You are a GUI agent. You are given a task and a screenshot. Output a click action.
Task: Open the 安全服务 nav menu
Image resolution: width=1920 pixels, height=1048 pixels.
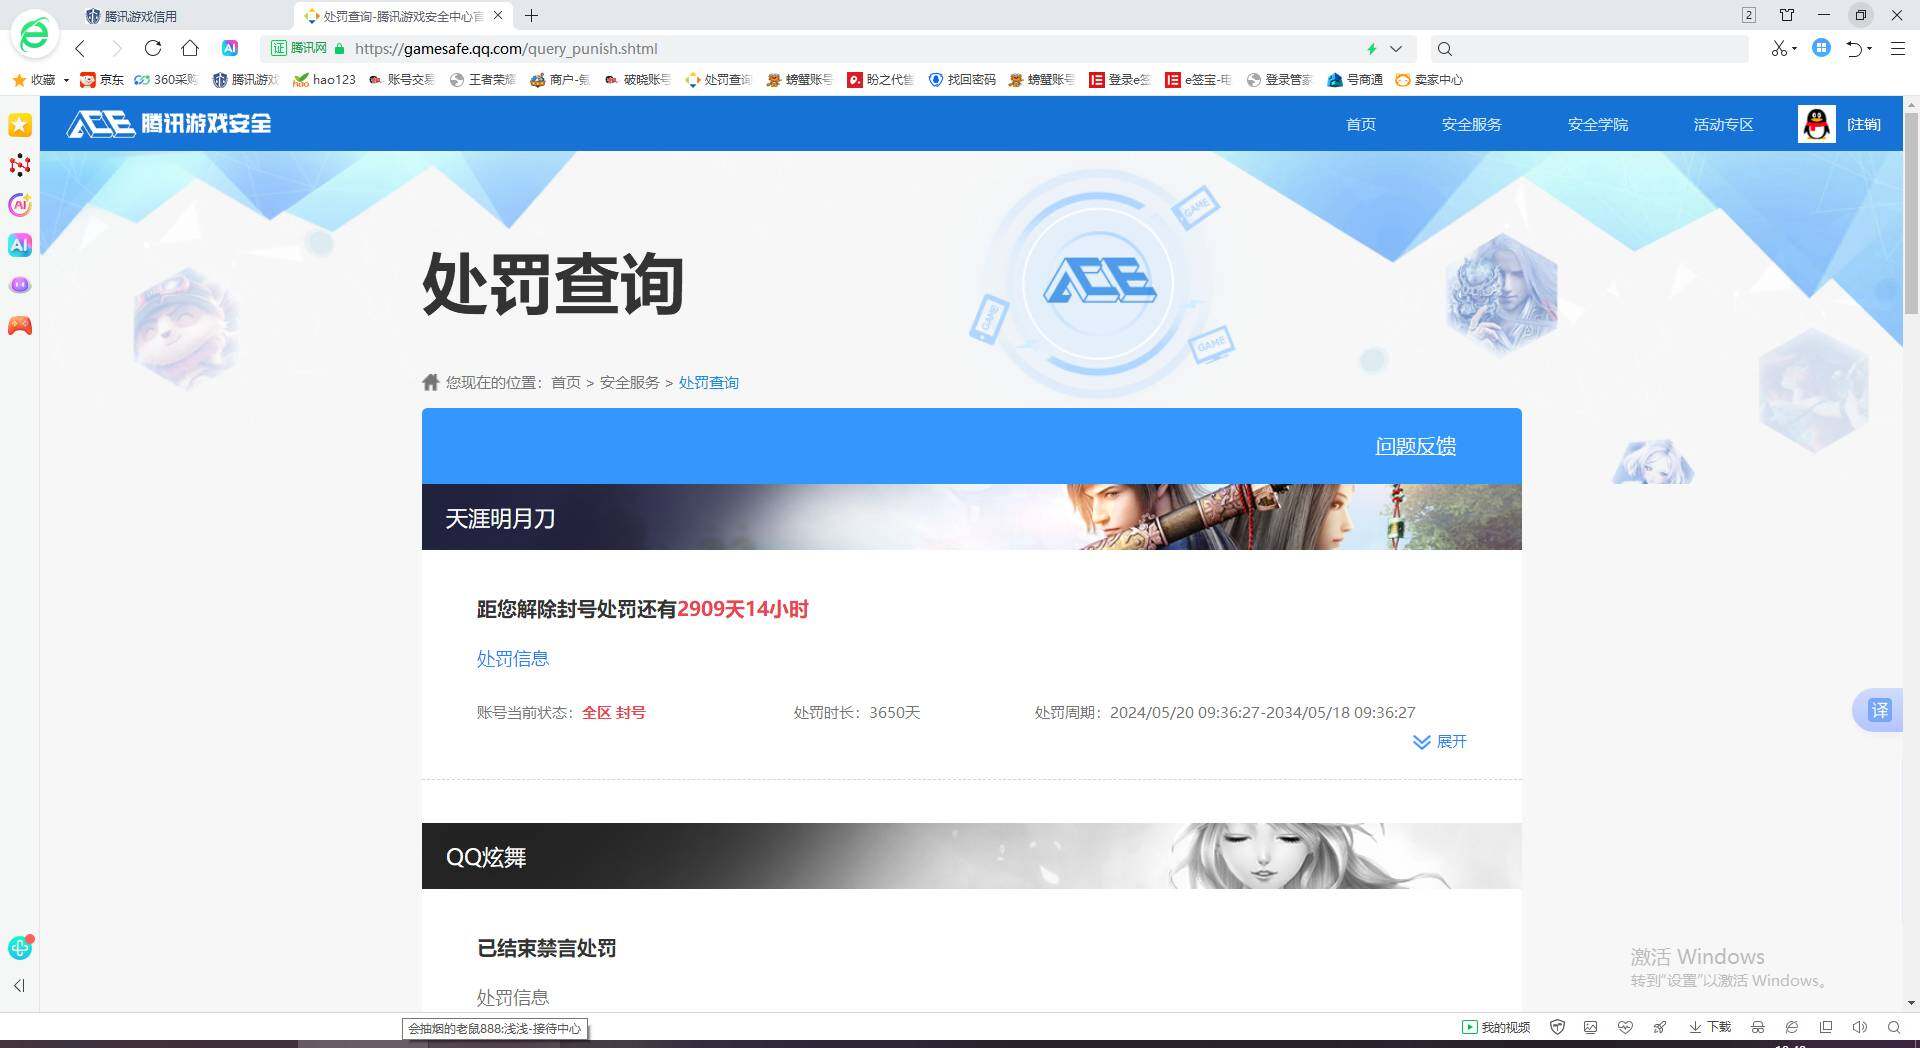(1471, 124)
